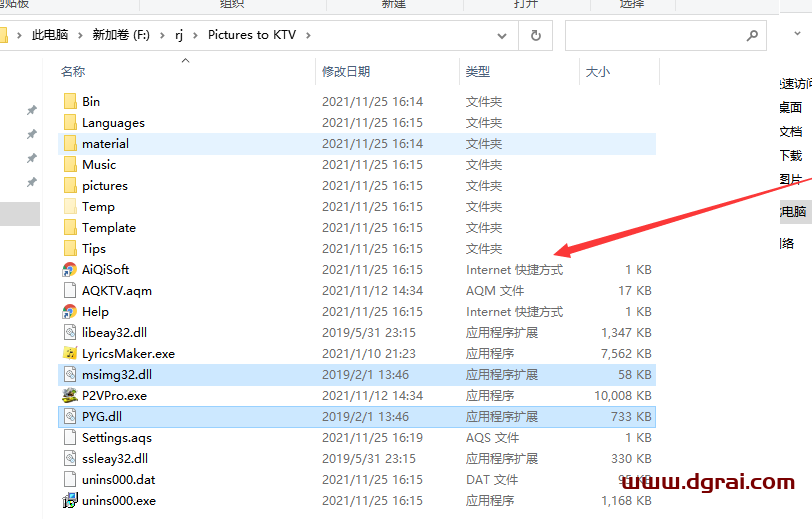
Task: Click the 7,562 KB size cell
Action: 626,354
